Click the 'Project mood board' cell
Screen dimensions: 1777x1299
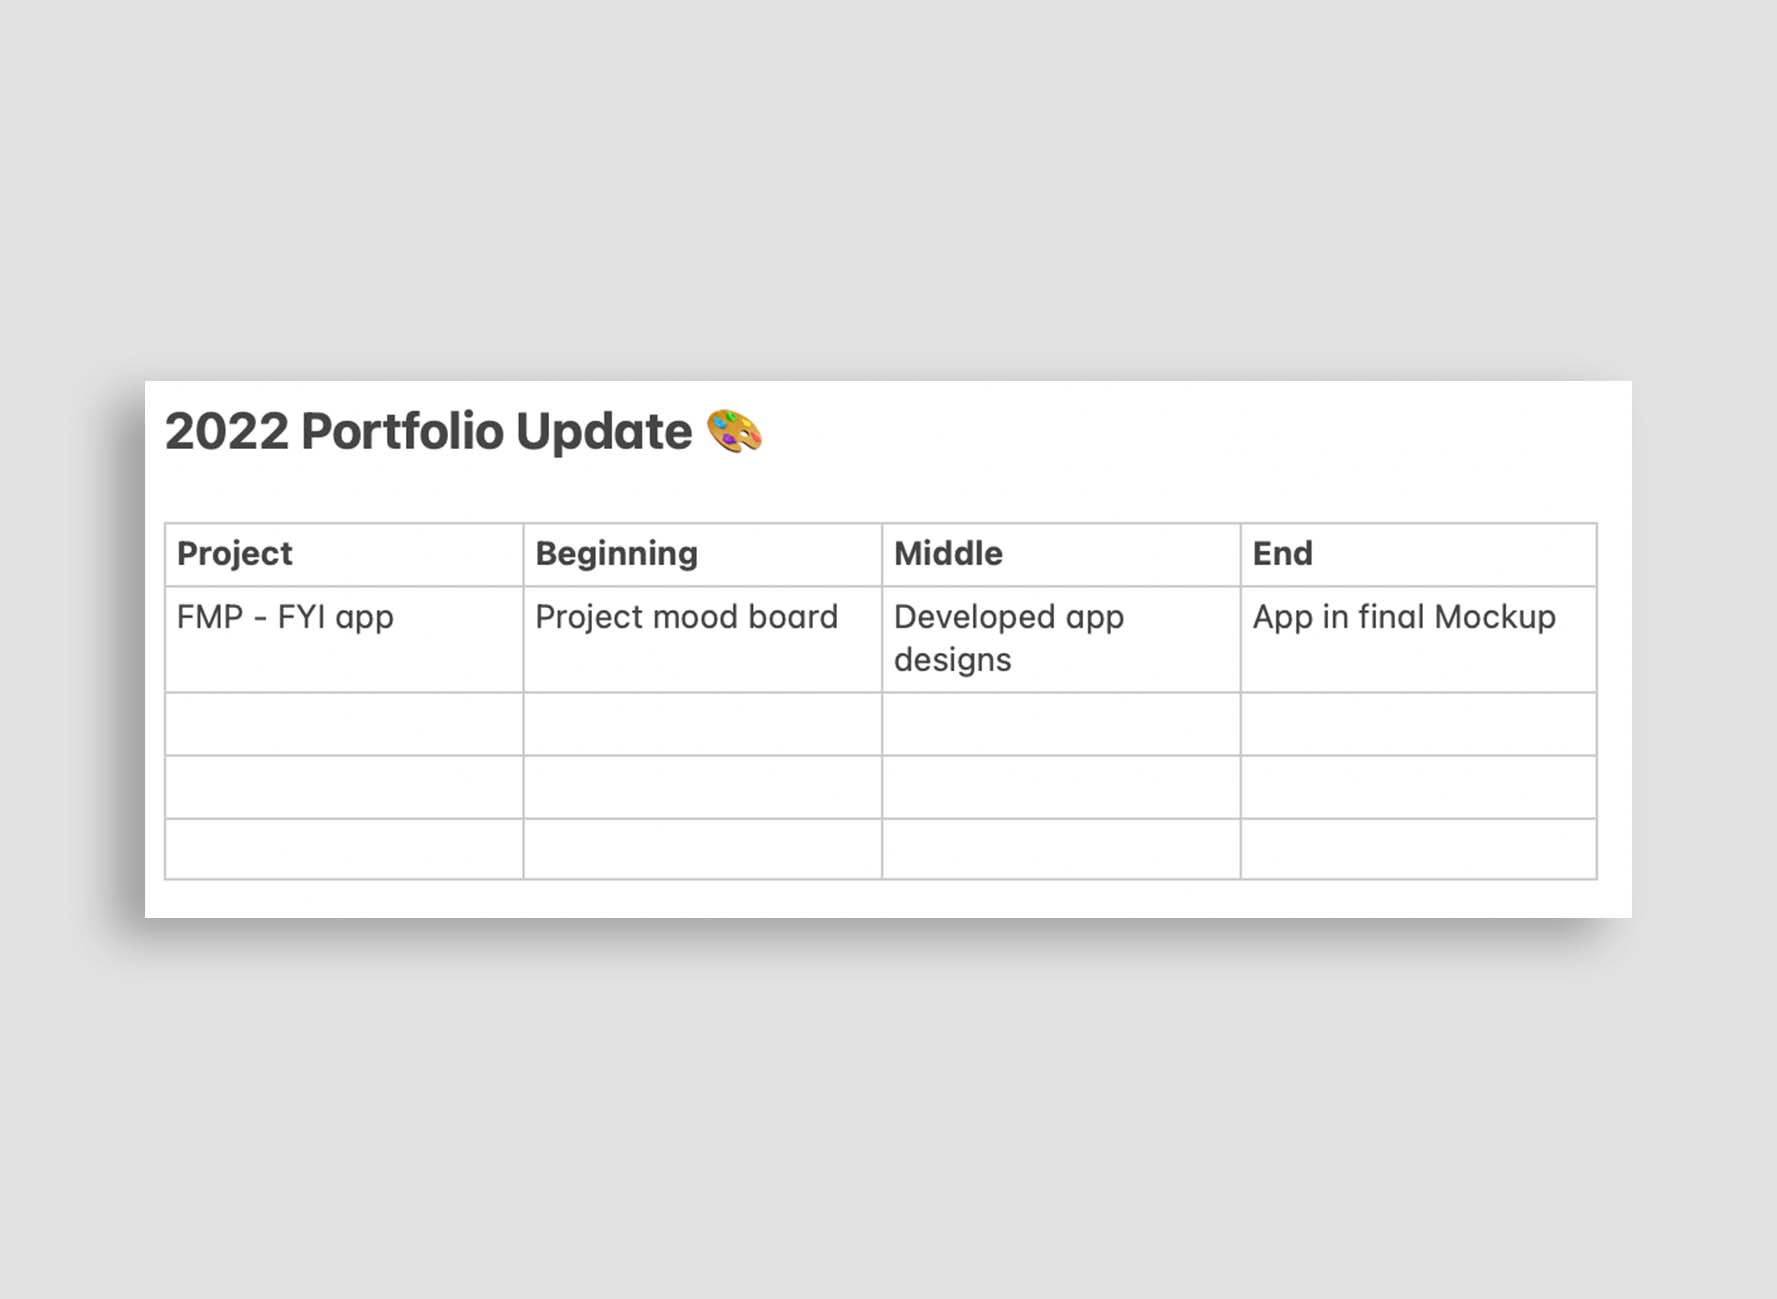[x=703, y=639]
